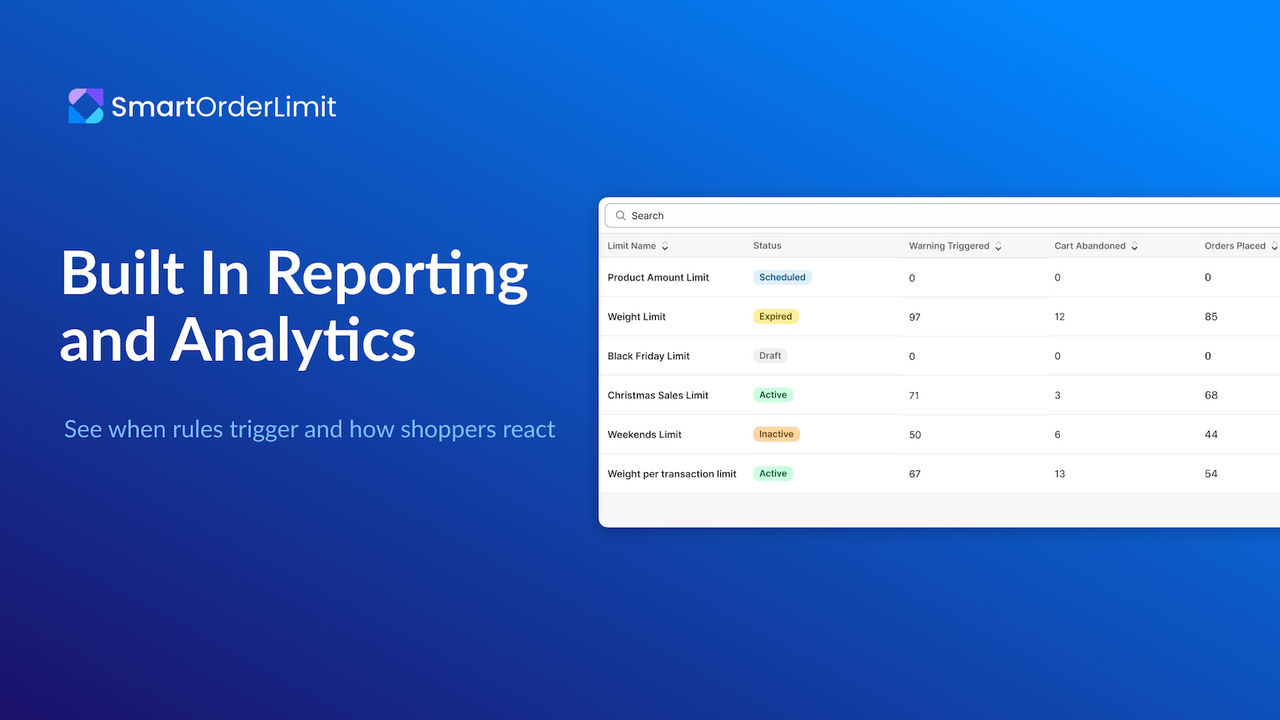Click the SmartOrderLimit logo icon
This screenshot has height=720, width=1280.
tap(85, 106)
